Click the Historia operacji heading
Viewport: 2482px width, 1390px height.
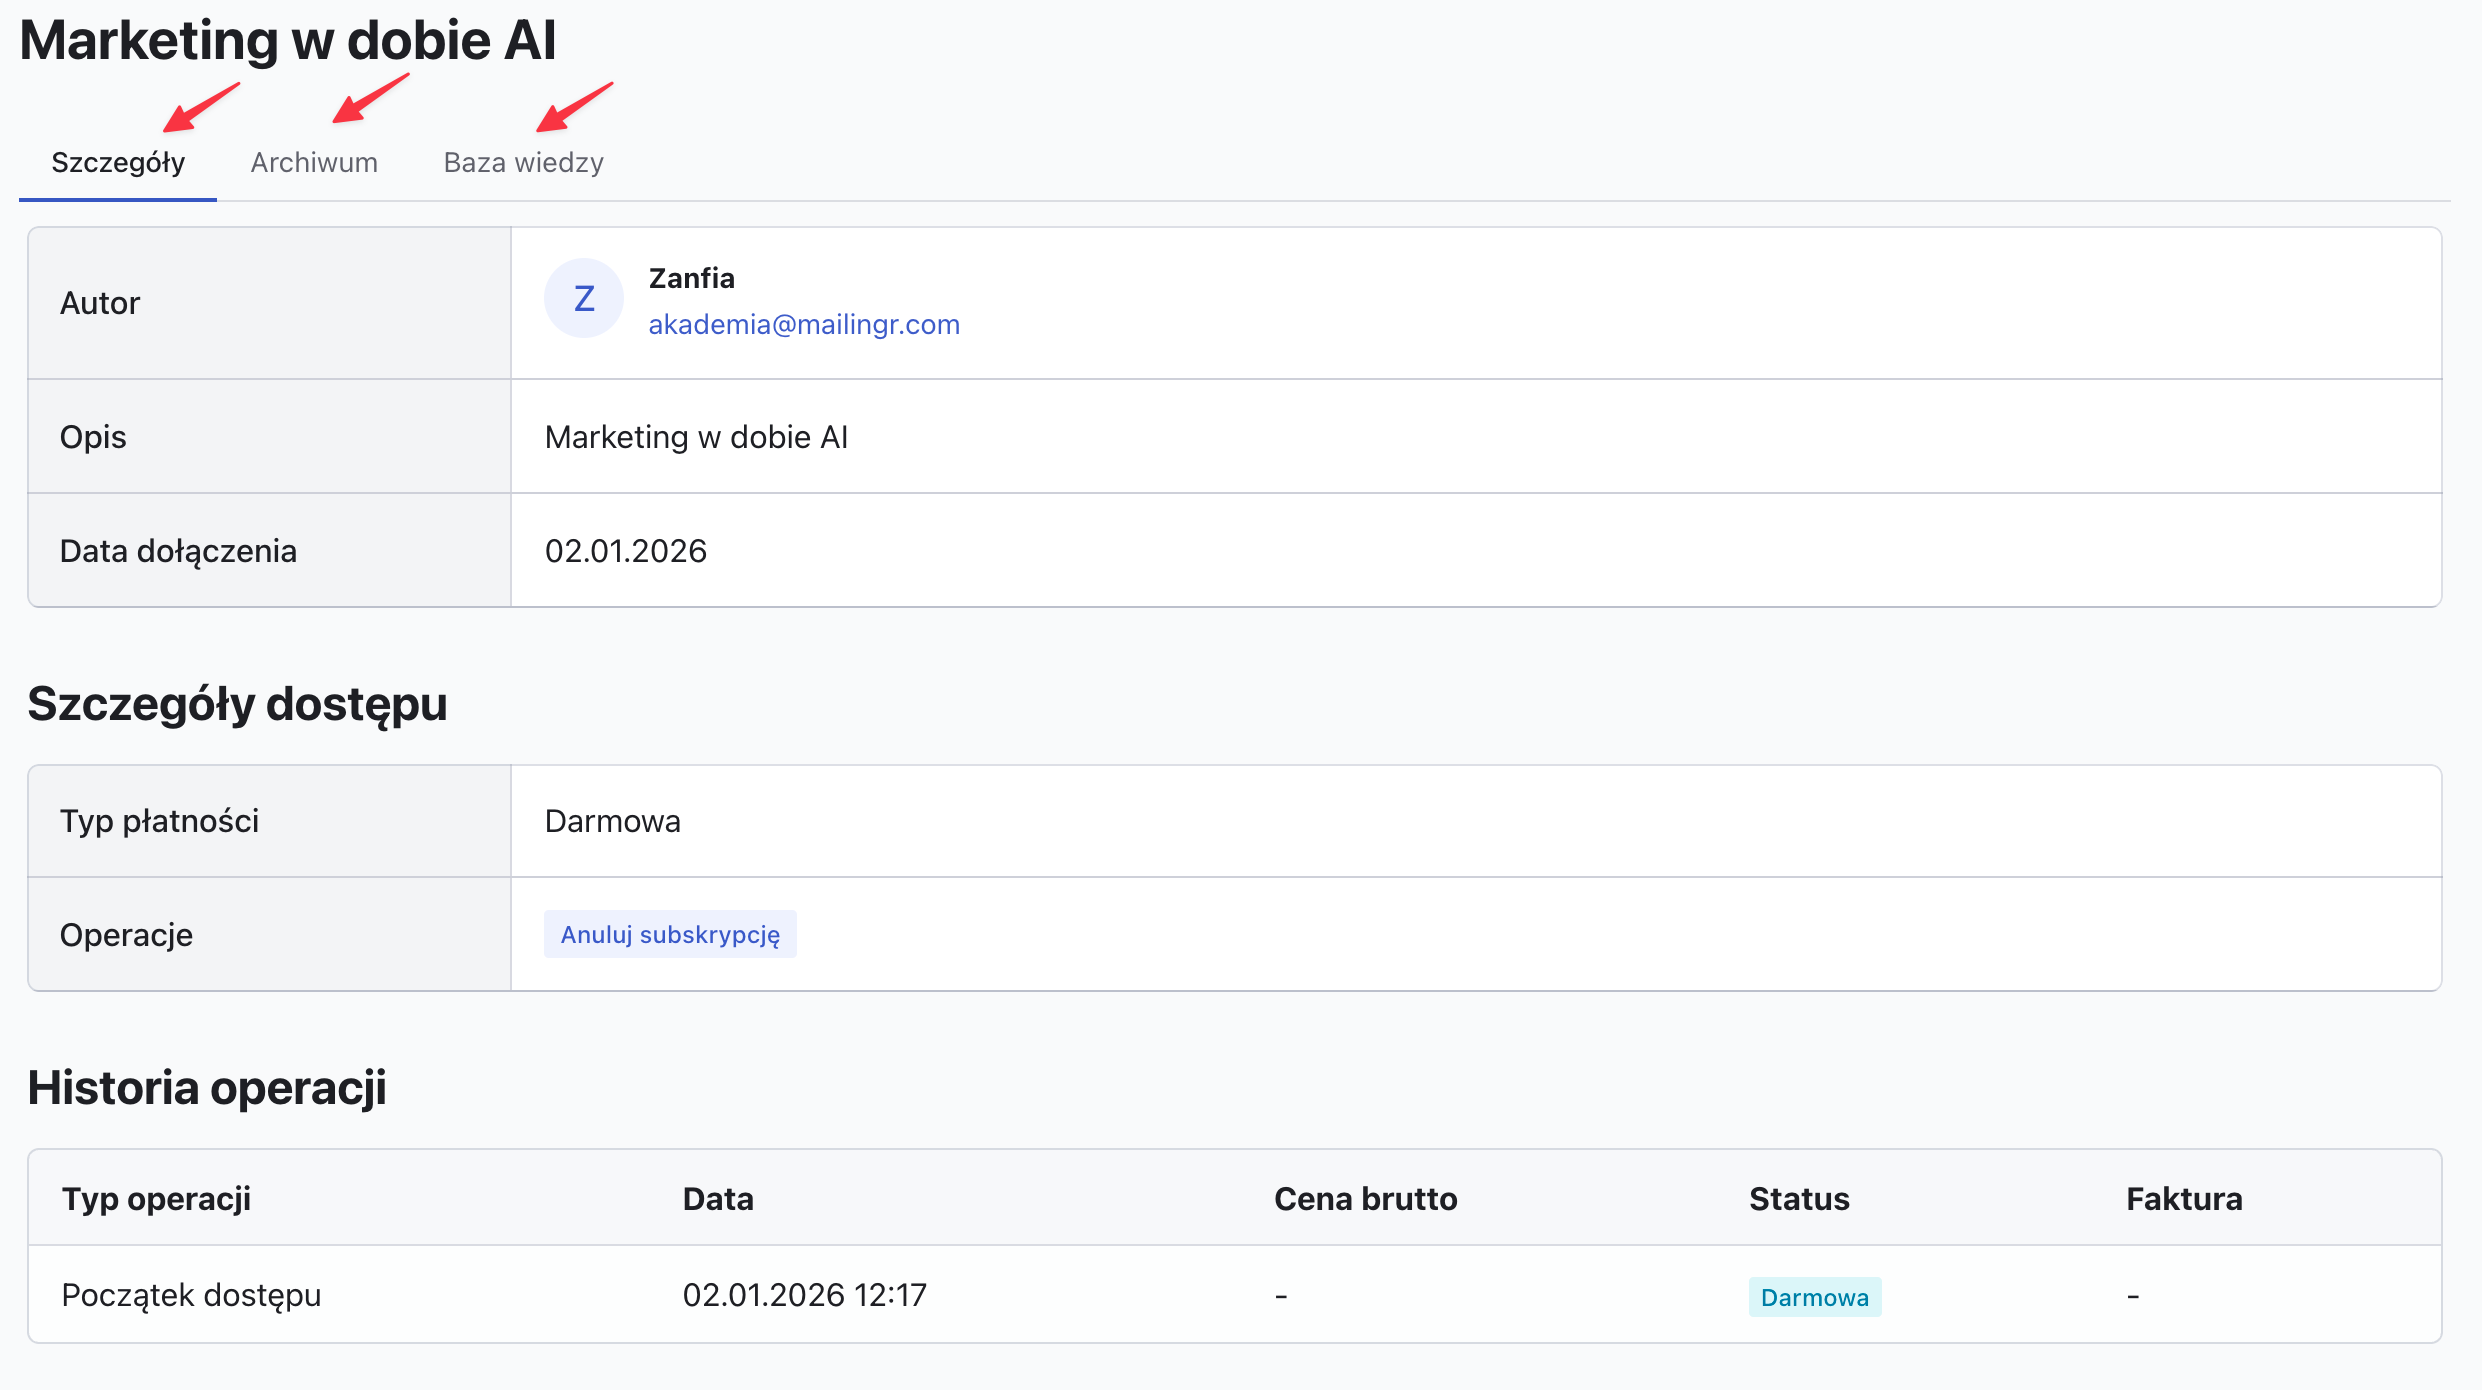tap(207, 1087)
